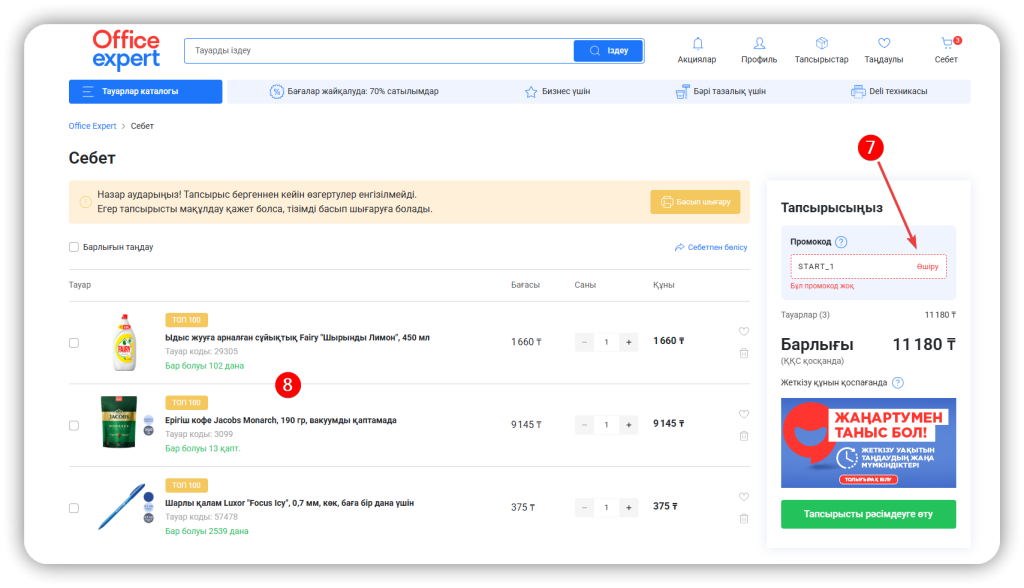Increase Fairy quantity with plus button
The image size is (1024, 588).
click(x=629, y=342)
